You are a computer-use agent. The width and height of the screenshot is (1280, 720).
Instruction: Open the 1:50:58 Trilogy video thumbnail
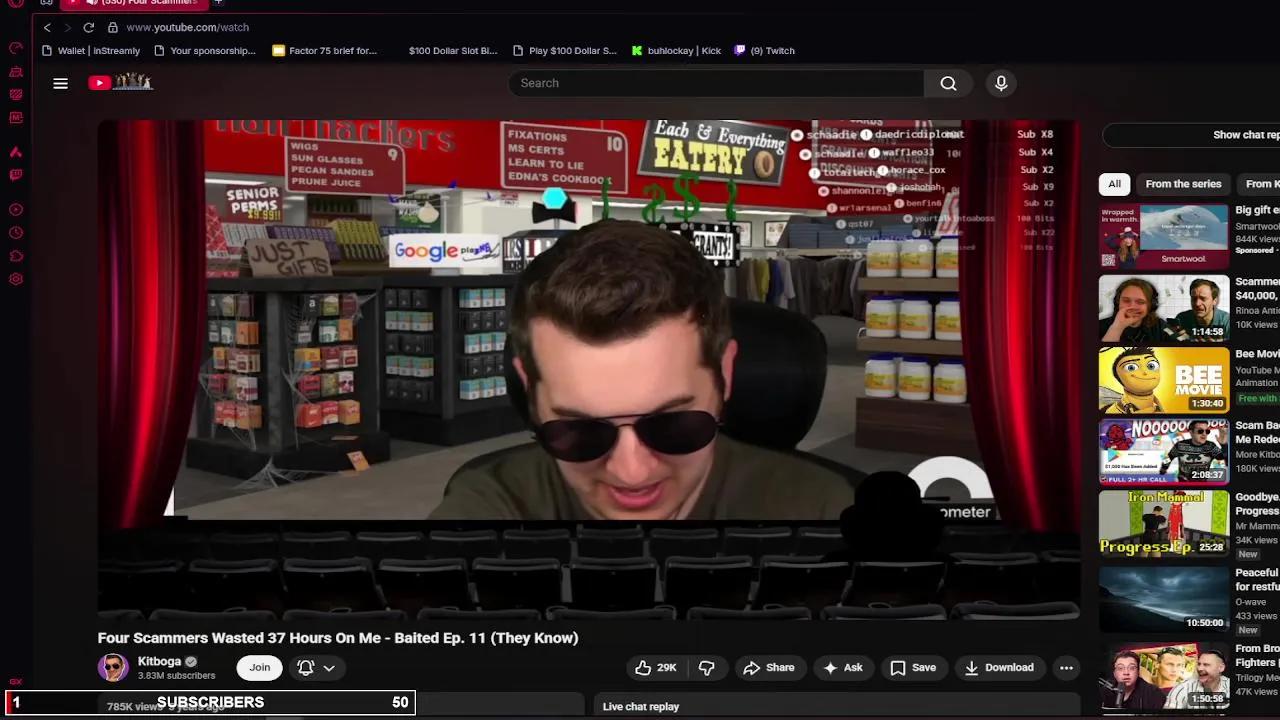pyautogui.click(x=1164, y=675)
